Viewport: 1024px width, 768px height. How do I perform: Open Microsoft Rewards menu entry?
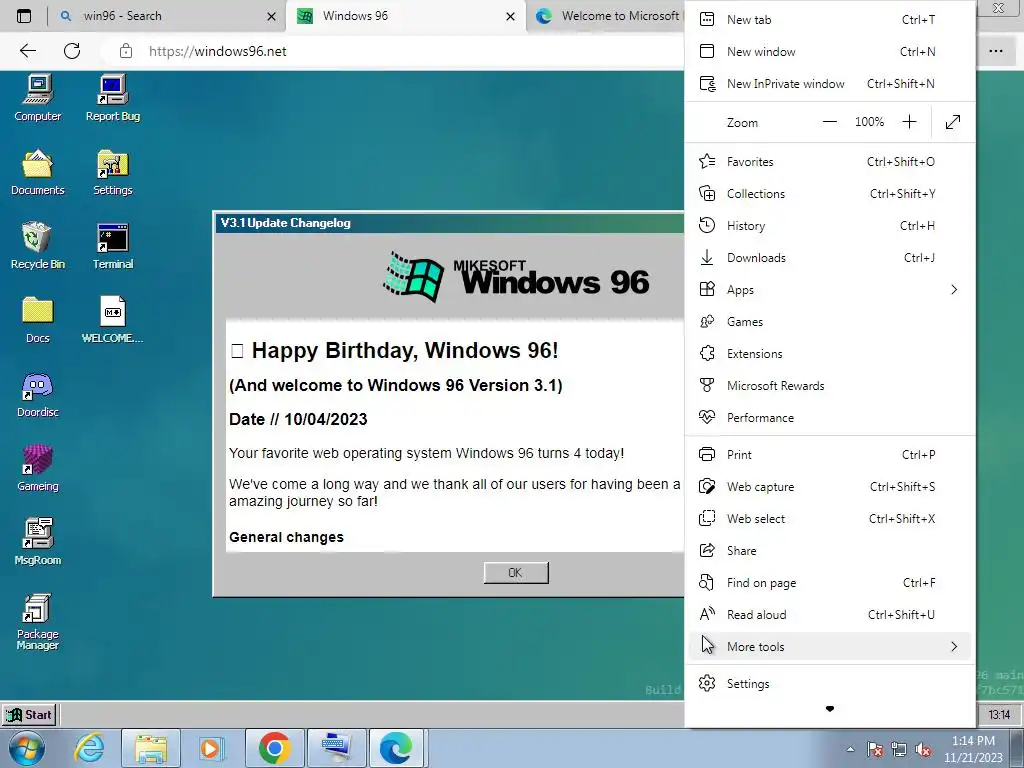830,385
